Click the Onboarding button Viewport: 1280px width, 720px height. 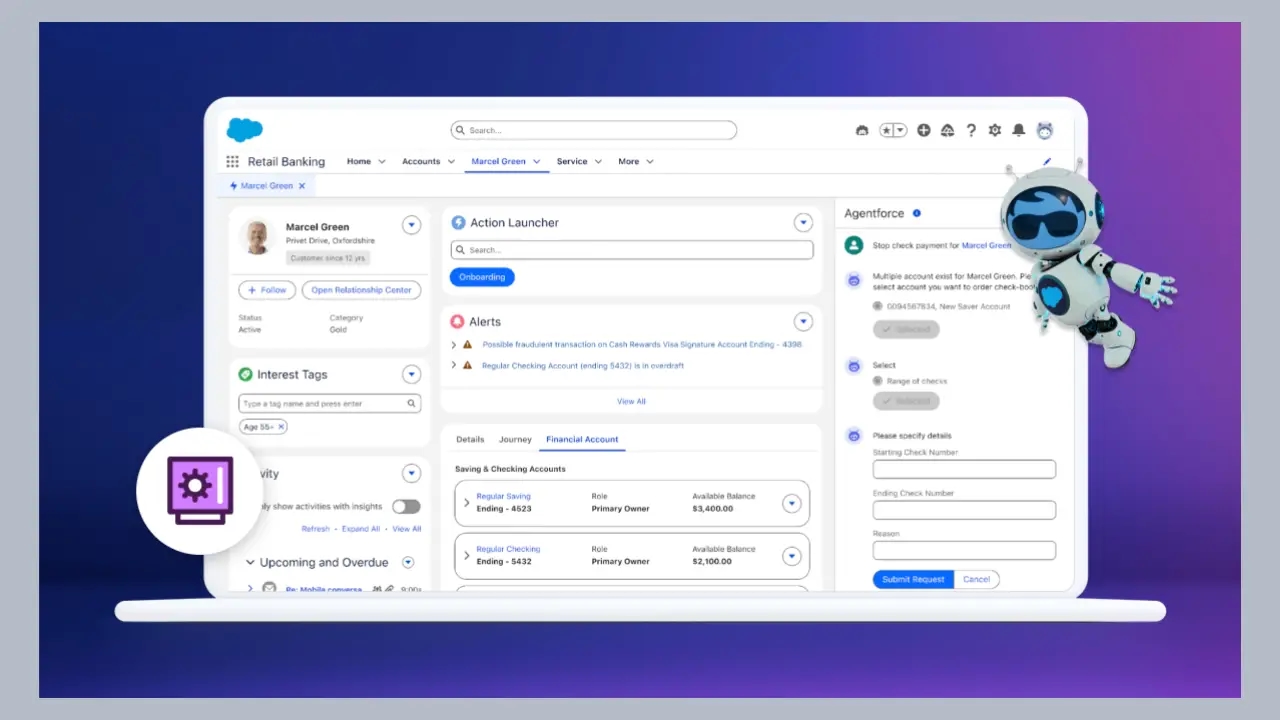click(x=482, y=277)
